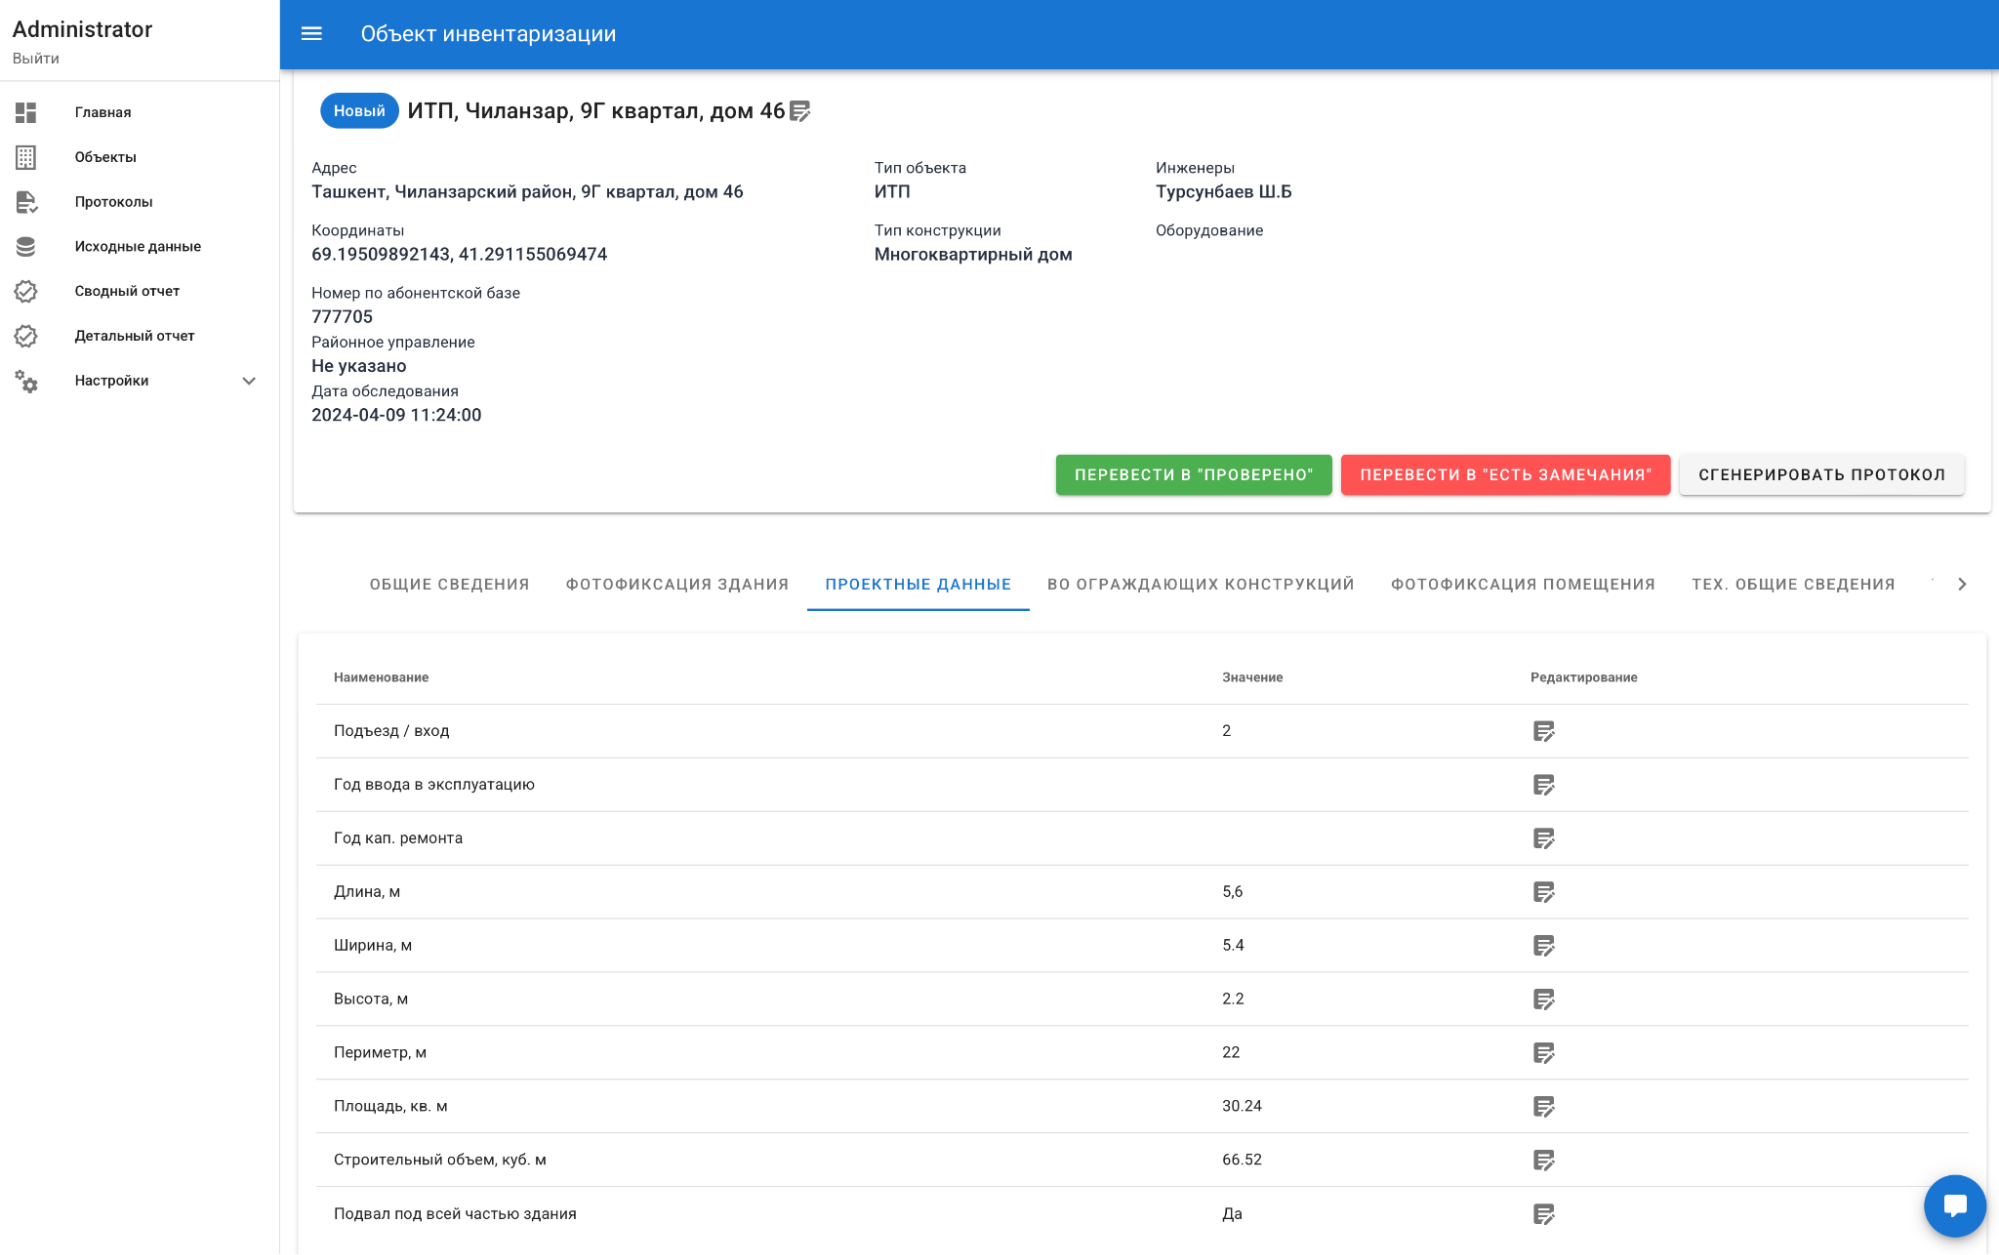Click the 'Выйти' logout link

pyautogui.click(x=36, y=58)
